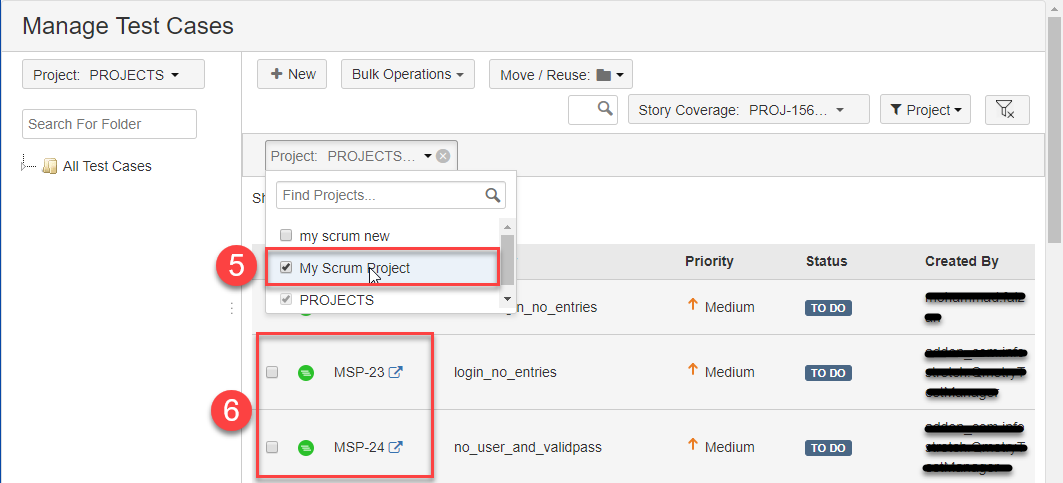
Task: Open the Project filter dropdown button
Action: [x=925, y=109]
